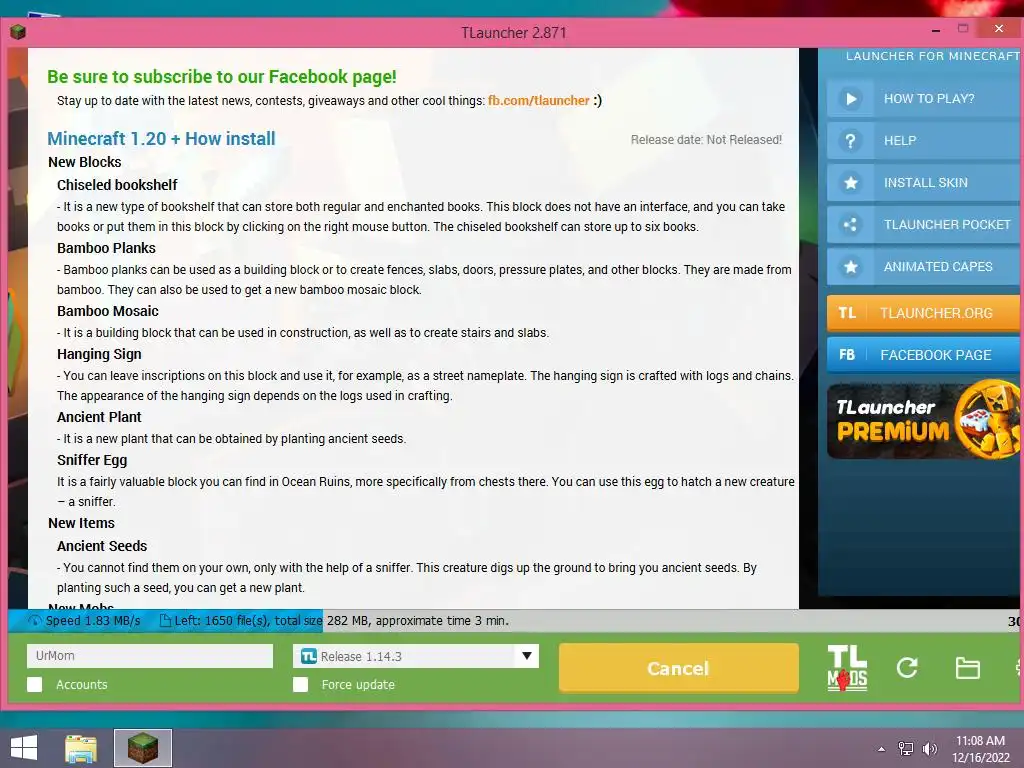Screen dimensions: 1024x768
Task: Follow the fb.com/tlauncher link
Action: (539, 101)
